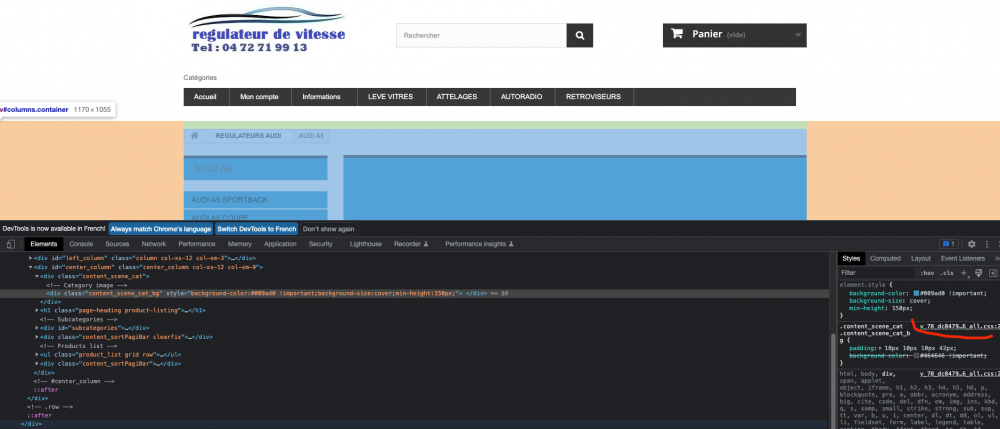Open the Network tab

(x=154, y=244)
